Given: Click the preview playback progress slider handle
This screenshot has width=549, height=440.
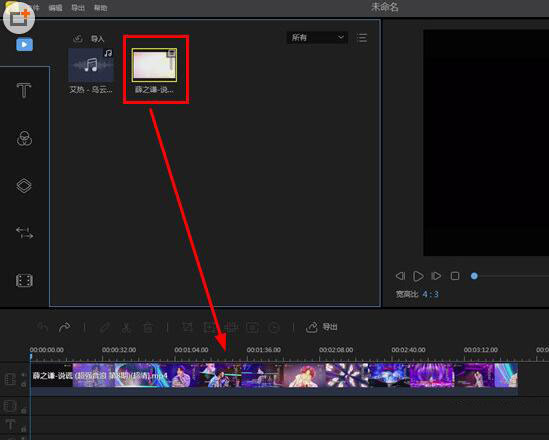Looking at the screenshot, I should click(x=474, y=276).
